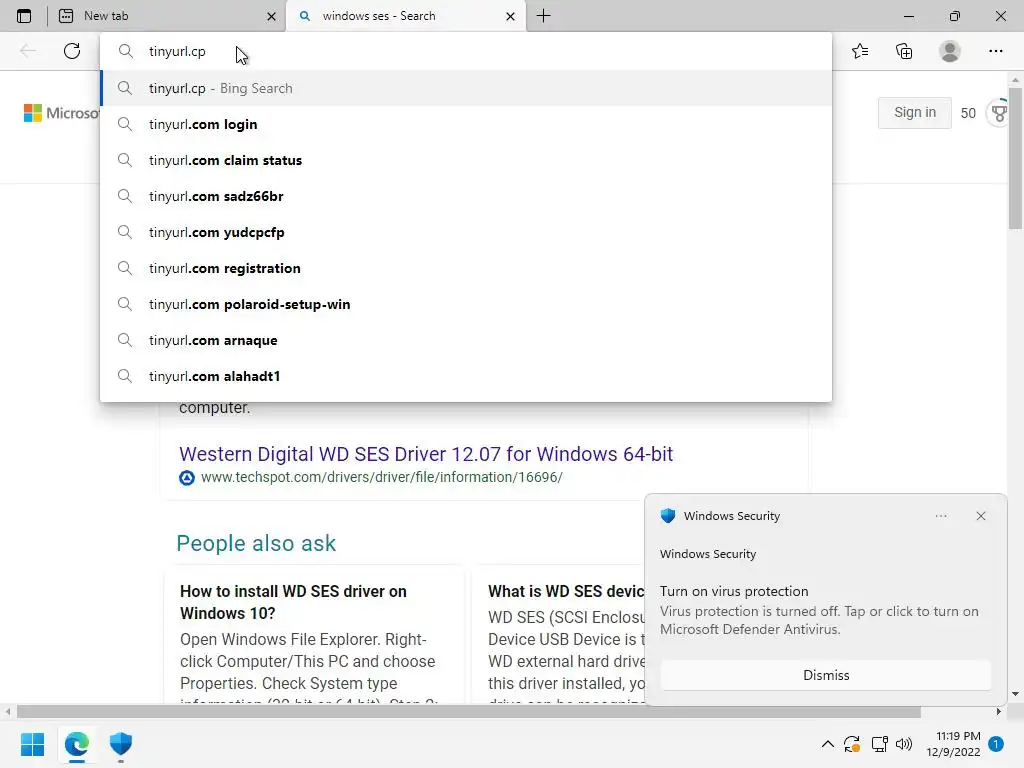The width and height of the screenshot is (1024, 768).
Task: Click the address bar containing tinyurl.cp
Action: [x=466, y=51]
